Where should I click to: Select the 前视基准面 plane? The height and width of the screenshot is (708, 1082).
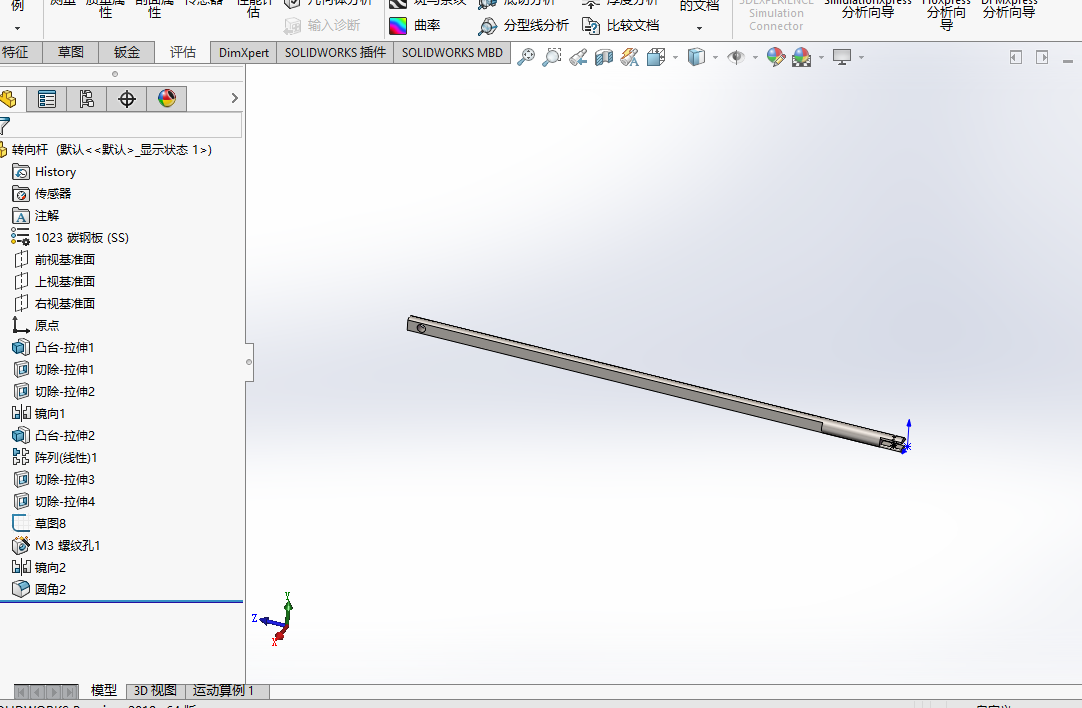coord(54,260)
